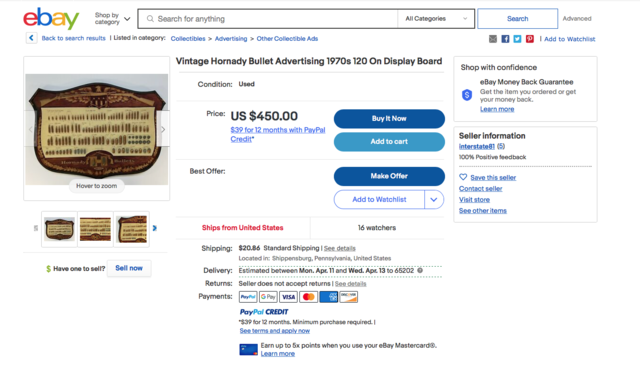Focus the Search for anything field
The image size is (640, 375).
pyautogui.click(x=267, y=19)
